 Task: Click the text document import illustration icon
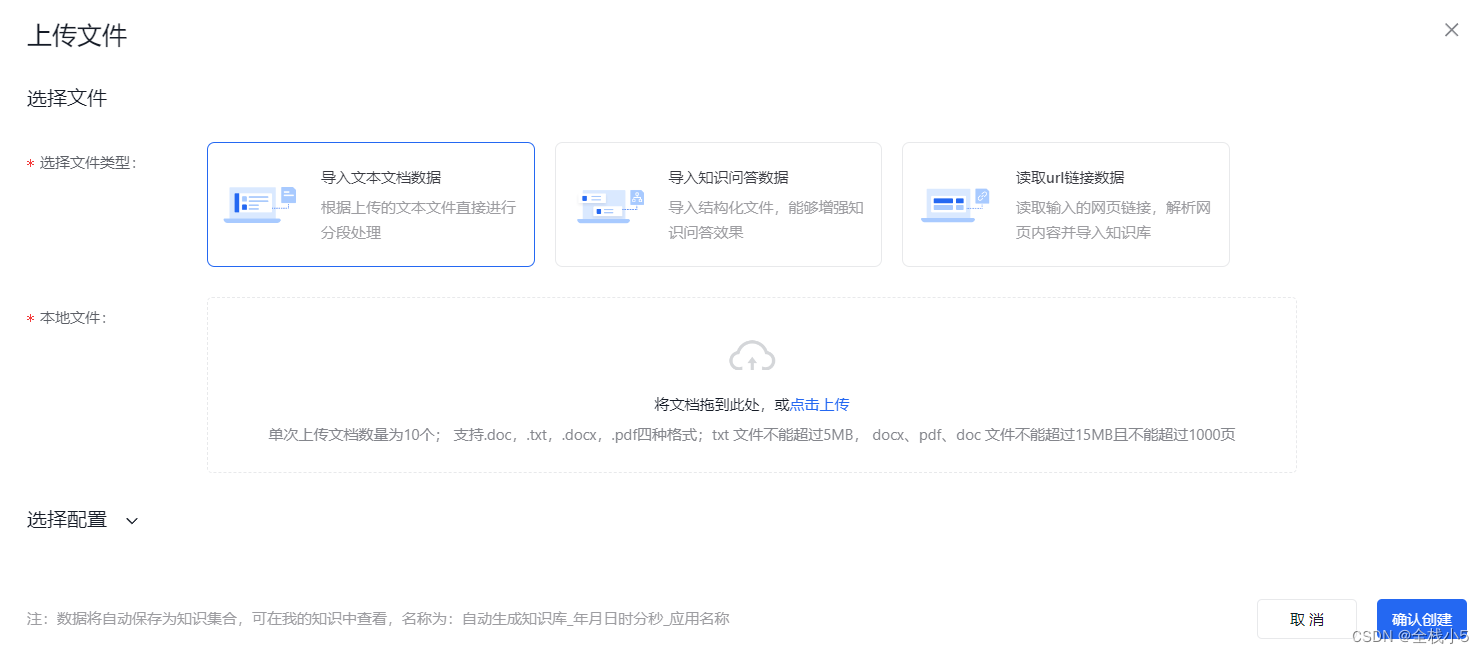coord(260,204)
